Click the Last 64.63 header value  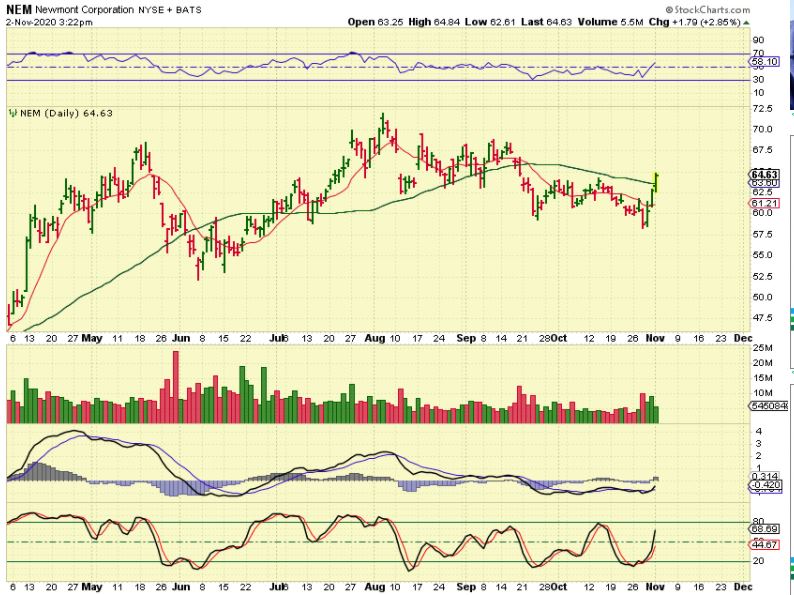pyautogui.click(x=546, y=22)
